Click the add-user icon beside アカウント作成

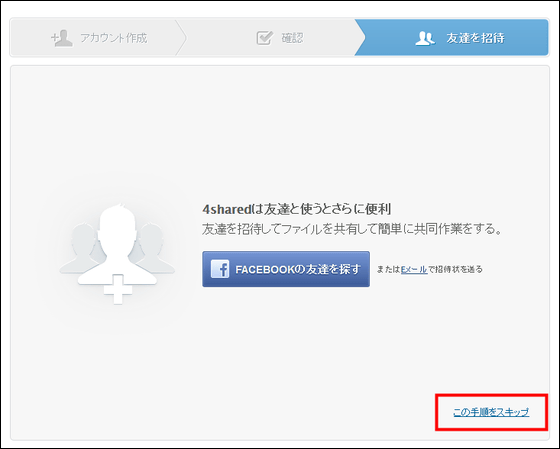pyautogui.click(x=62, y=38)
